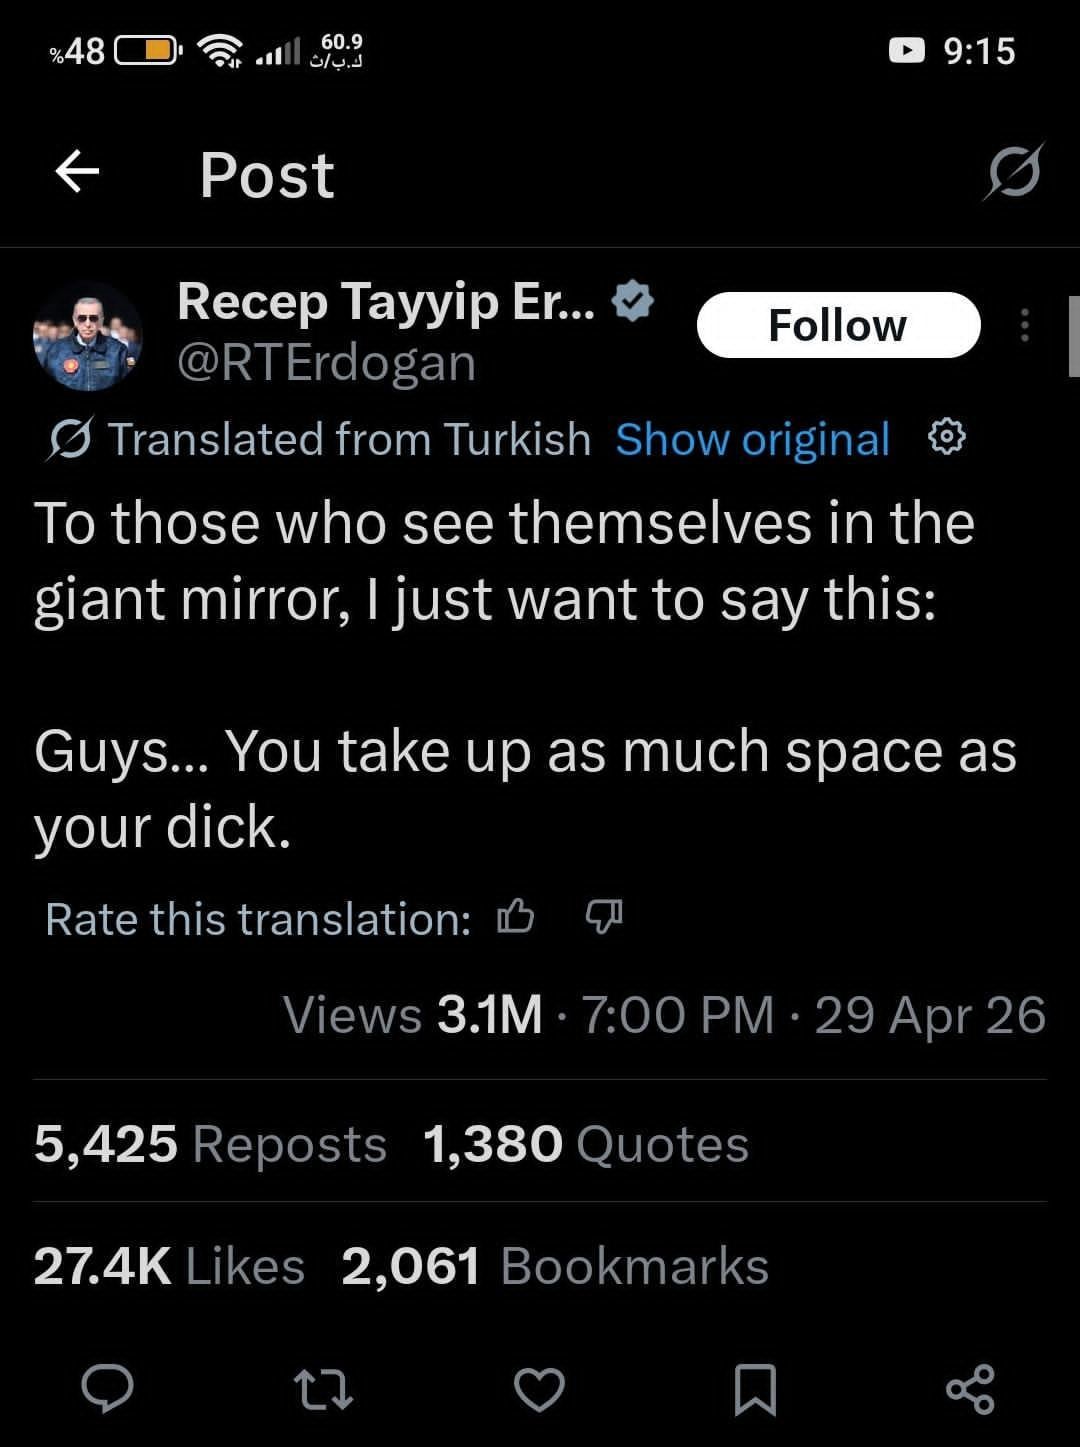Tap the Show original link
This screenshot has height=1447, width=1080.
(x=752, y=440)
